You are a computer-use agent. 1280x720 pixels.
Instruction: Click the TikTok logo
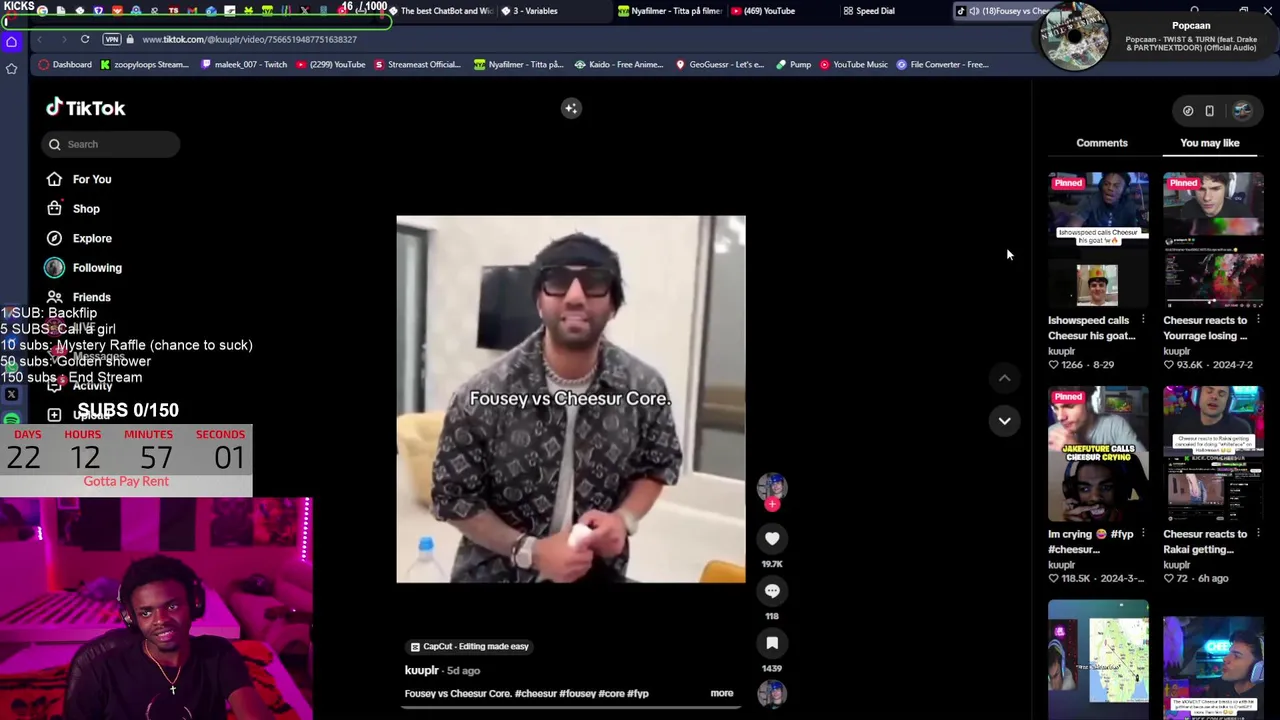pos(85,108)
